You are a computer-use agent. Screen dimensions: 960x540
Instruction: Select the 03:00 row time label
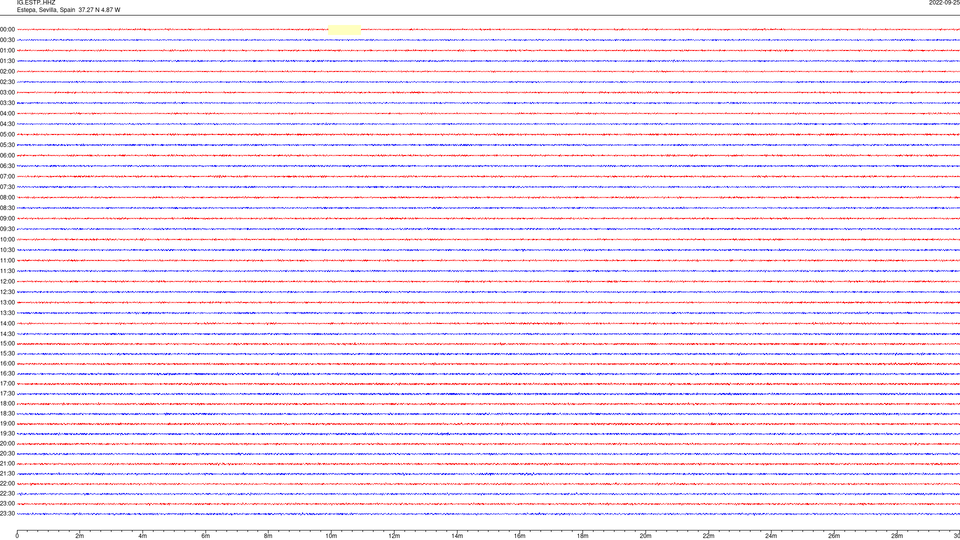point(7,93)
